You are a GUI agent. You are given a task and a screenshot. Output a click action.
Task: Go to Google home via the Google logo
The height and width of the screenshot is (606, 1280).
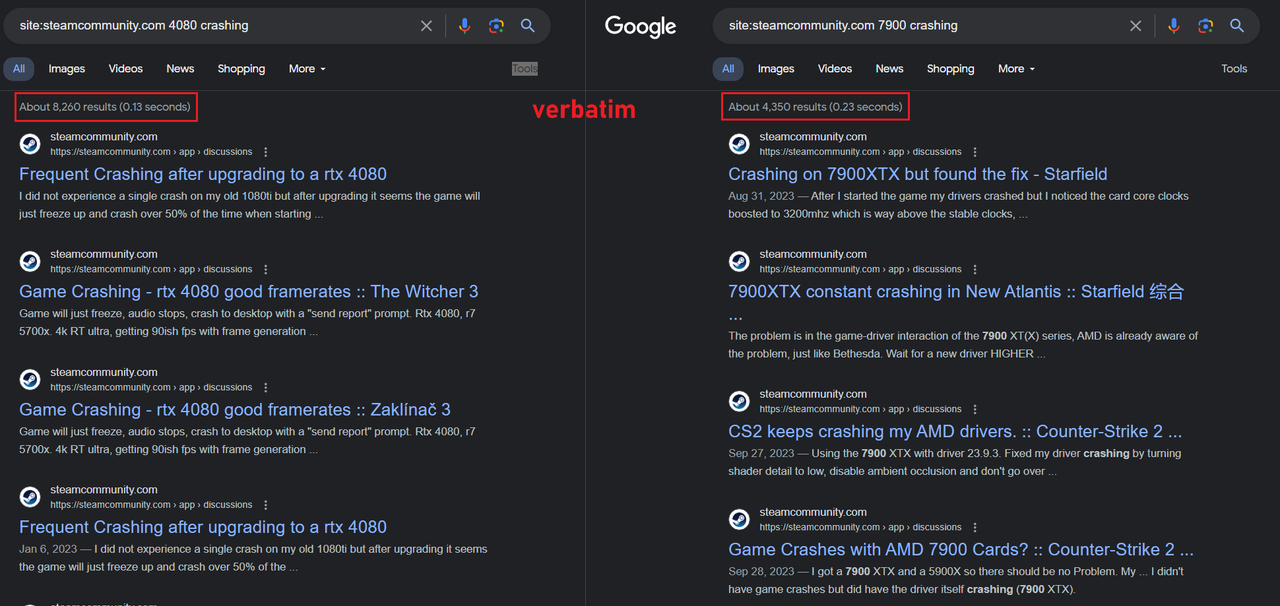click(x=641, y=27)
